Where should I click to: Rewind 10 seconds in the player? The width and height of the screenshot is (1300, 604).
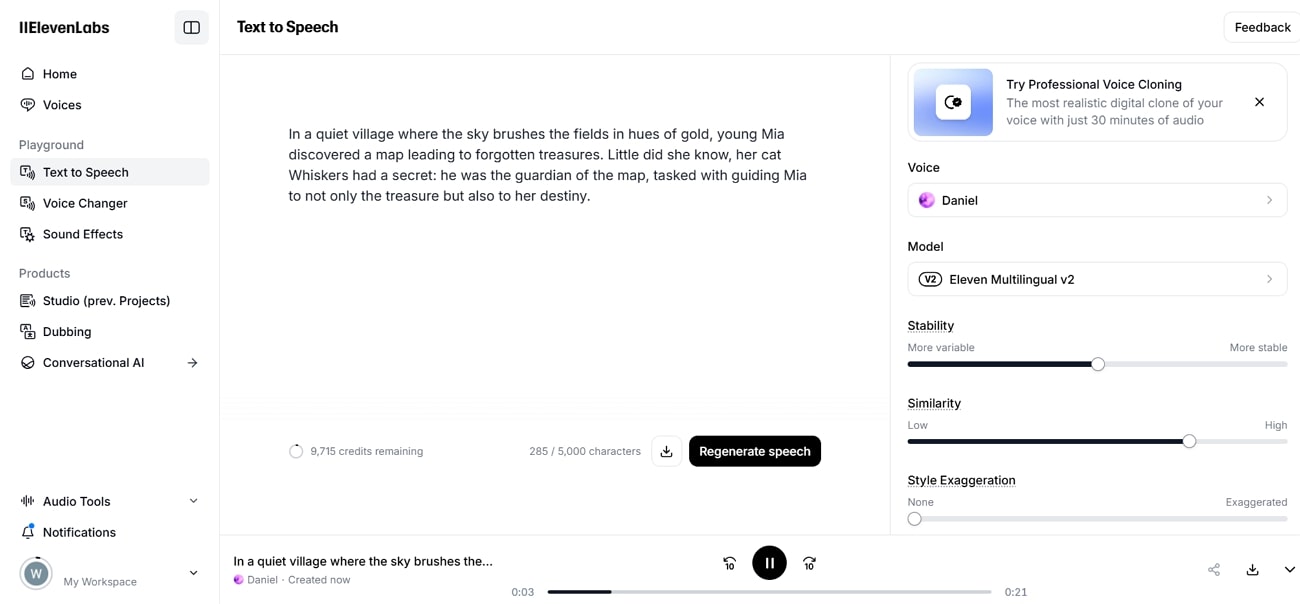pyautogui.click(x=730, y=563)
